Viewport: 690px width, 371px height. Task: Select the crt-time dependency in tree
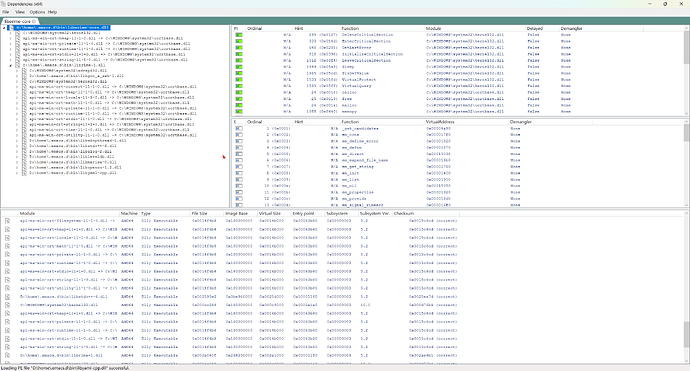[110, 130]
